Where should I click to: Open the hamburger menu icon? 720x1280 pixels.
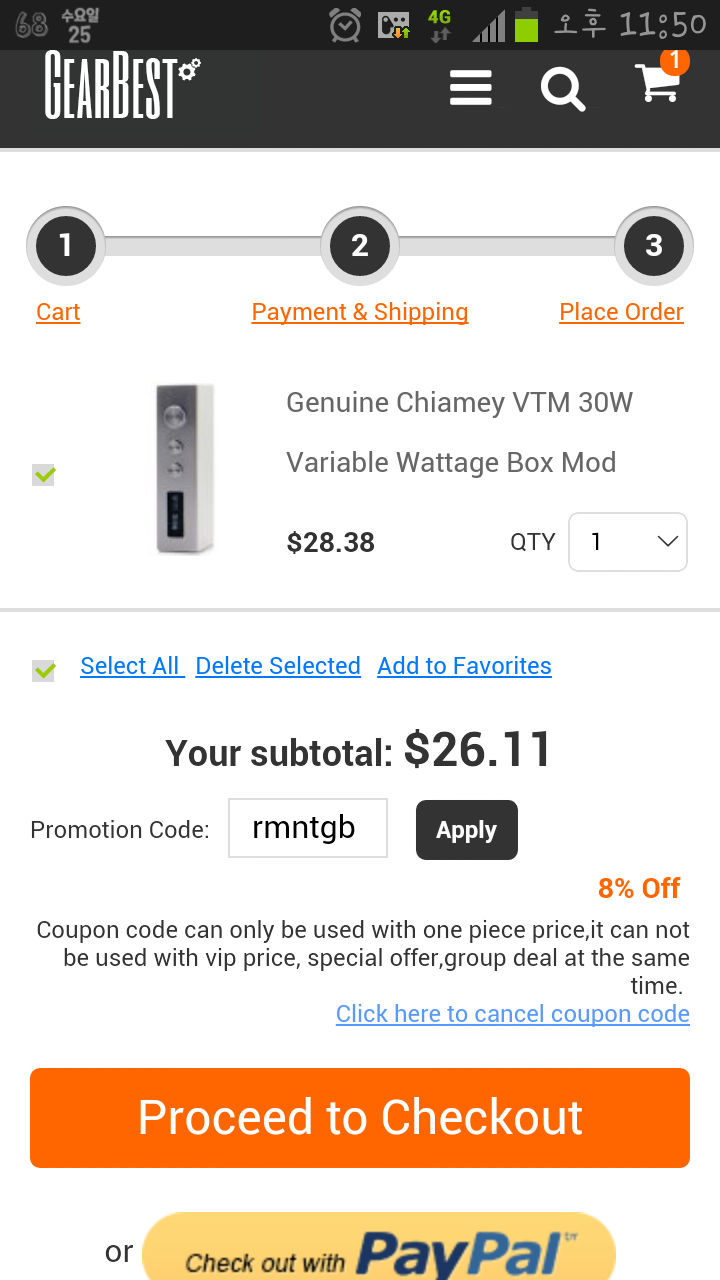(x=470, y=88)
